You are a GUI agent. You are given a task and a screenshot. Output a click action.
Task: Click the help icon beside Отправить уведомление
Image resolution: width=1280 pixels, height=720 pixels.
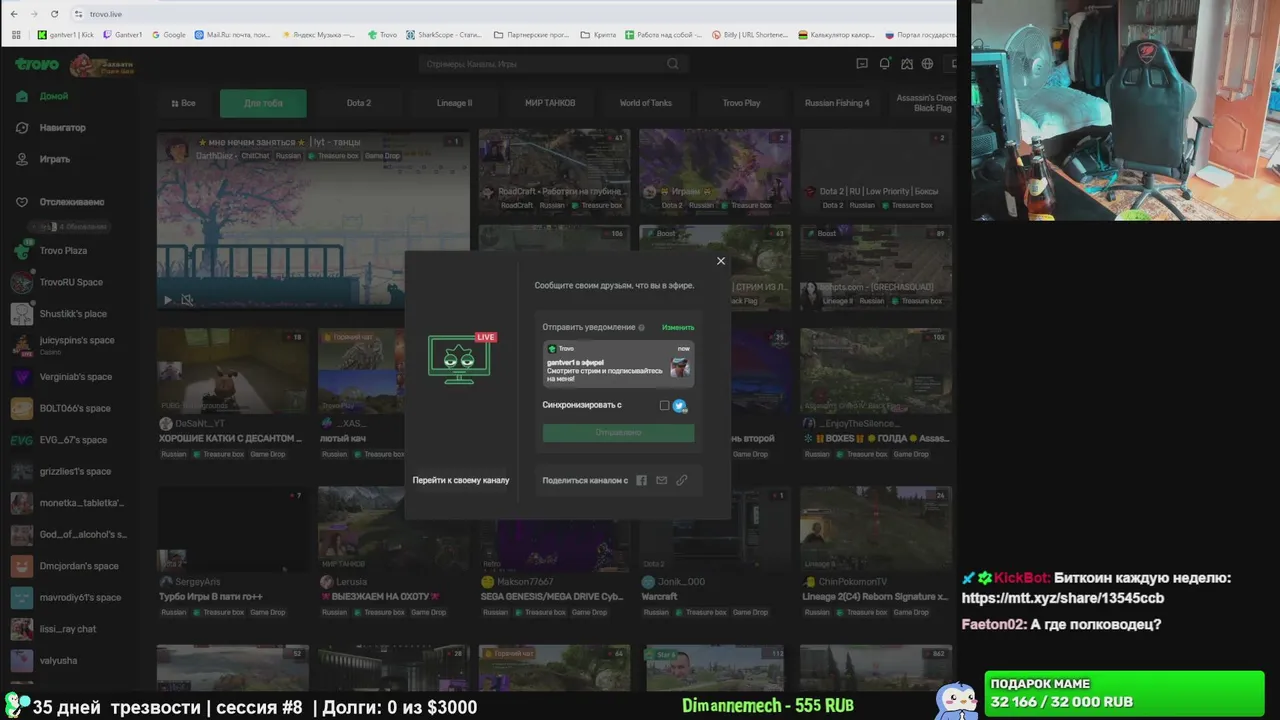click(641, 327)
